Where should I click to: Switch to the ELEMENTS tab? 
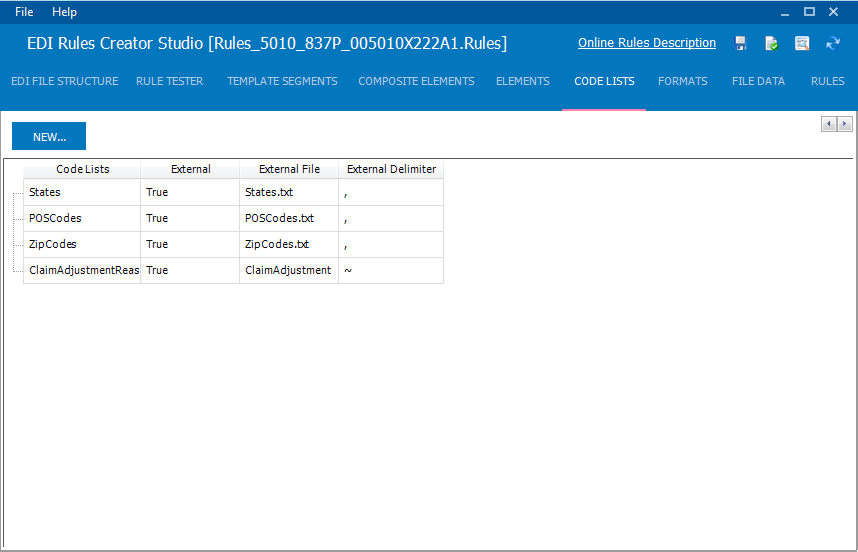click(x=523, y=81)
